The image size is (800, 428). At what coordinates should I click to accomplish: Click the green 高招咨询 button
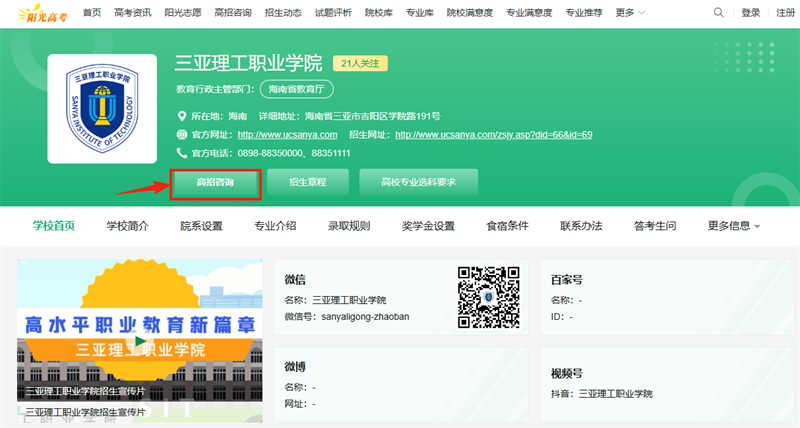pyautogui.click(x=215, y=183)
